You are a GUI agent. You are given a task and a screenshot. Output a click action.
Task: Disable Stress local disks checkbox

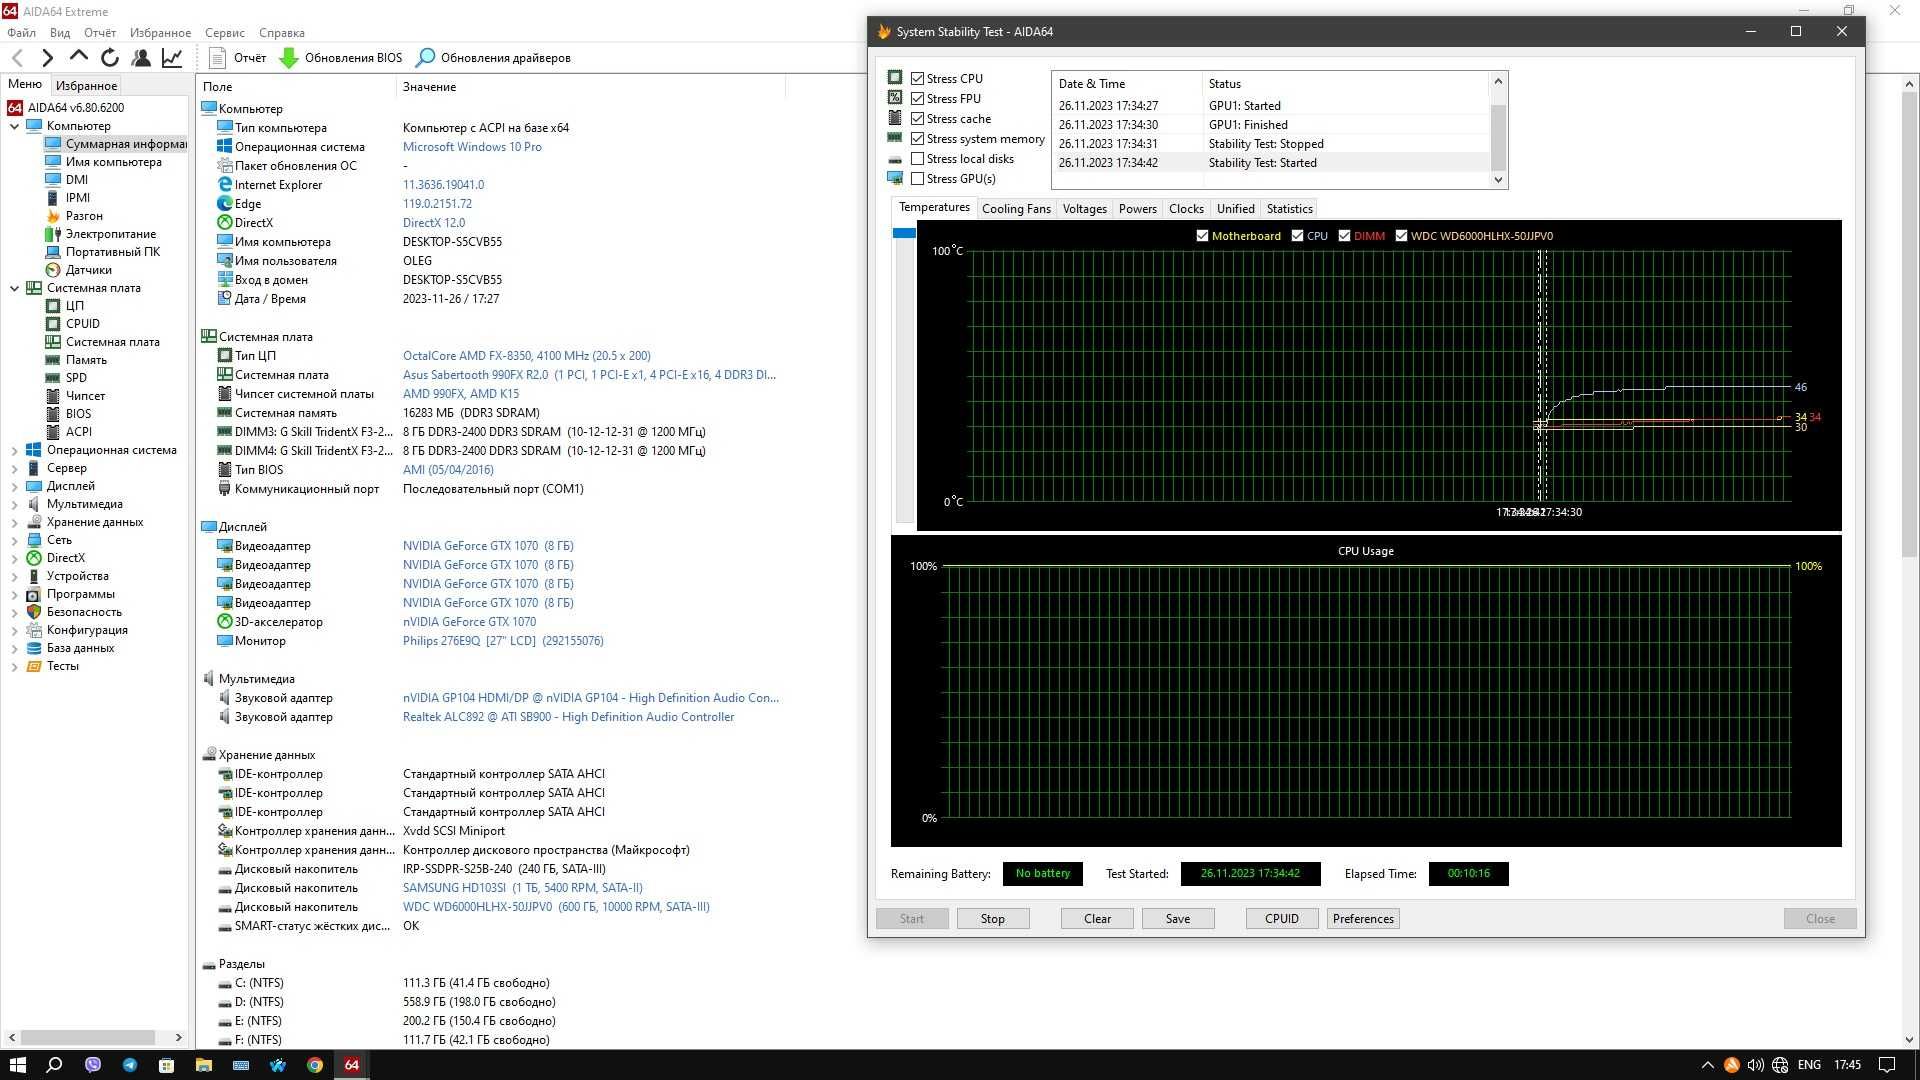coord(918,158)
